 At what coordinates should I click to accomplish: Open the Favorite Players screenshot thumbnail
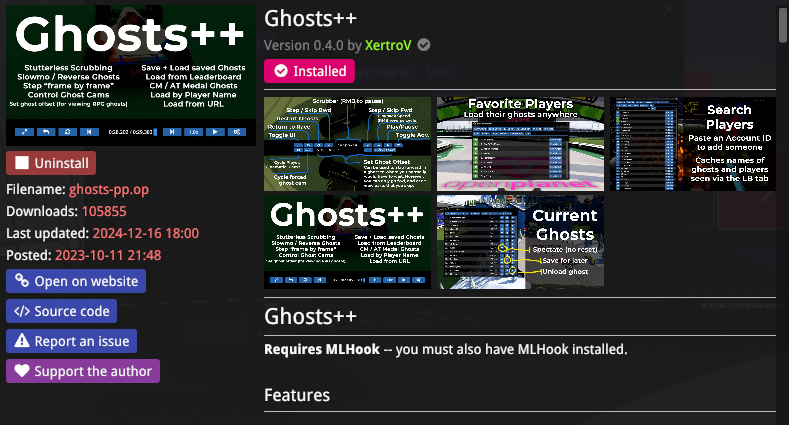pyautogui.click(x=520, y=143)
